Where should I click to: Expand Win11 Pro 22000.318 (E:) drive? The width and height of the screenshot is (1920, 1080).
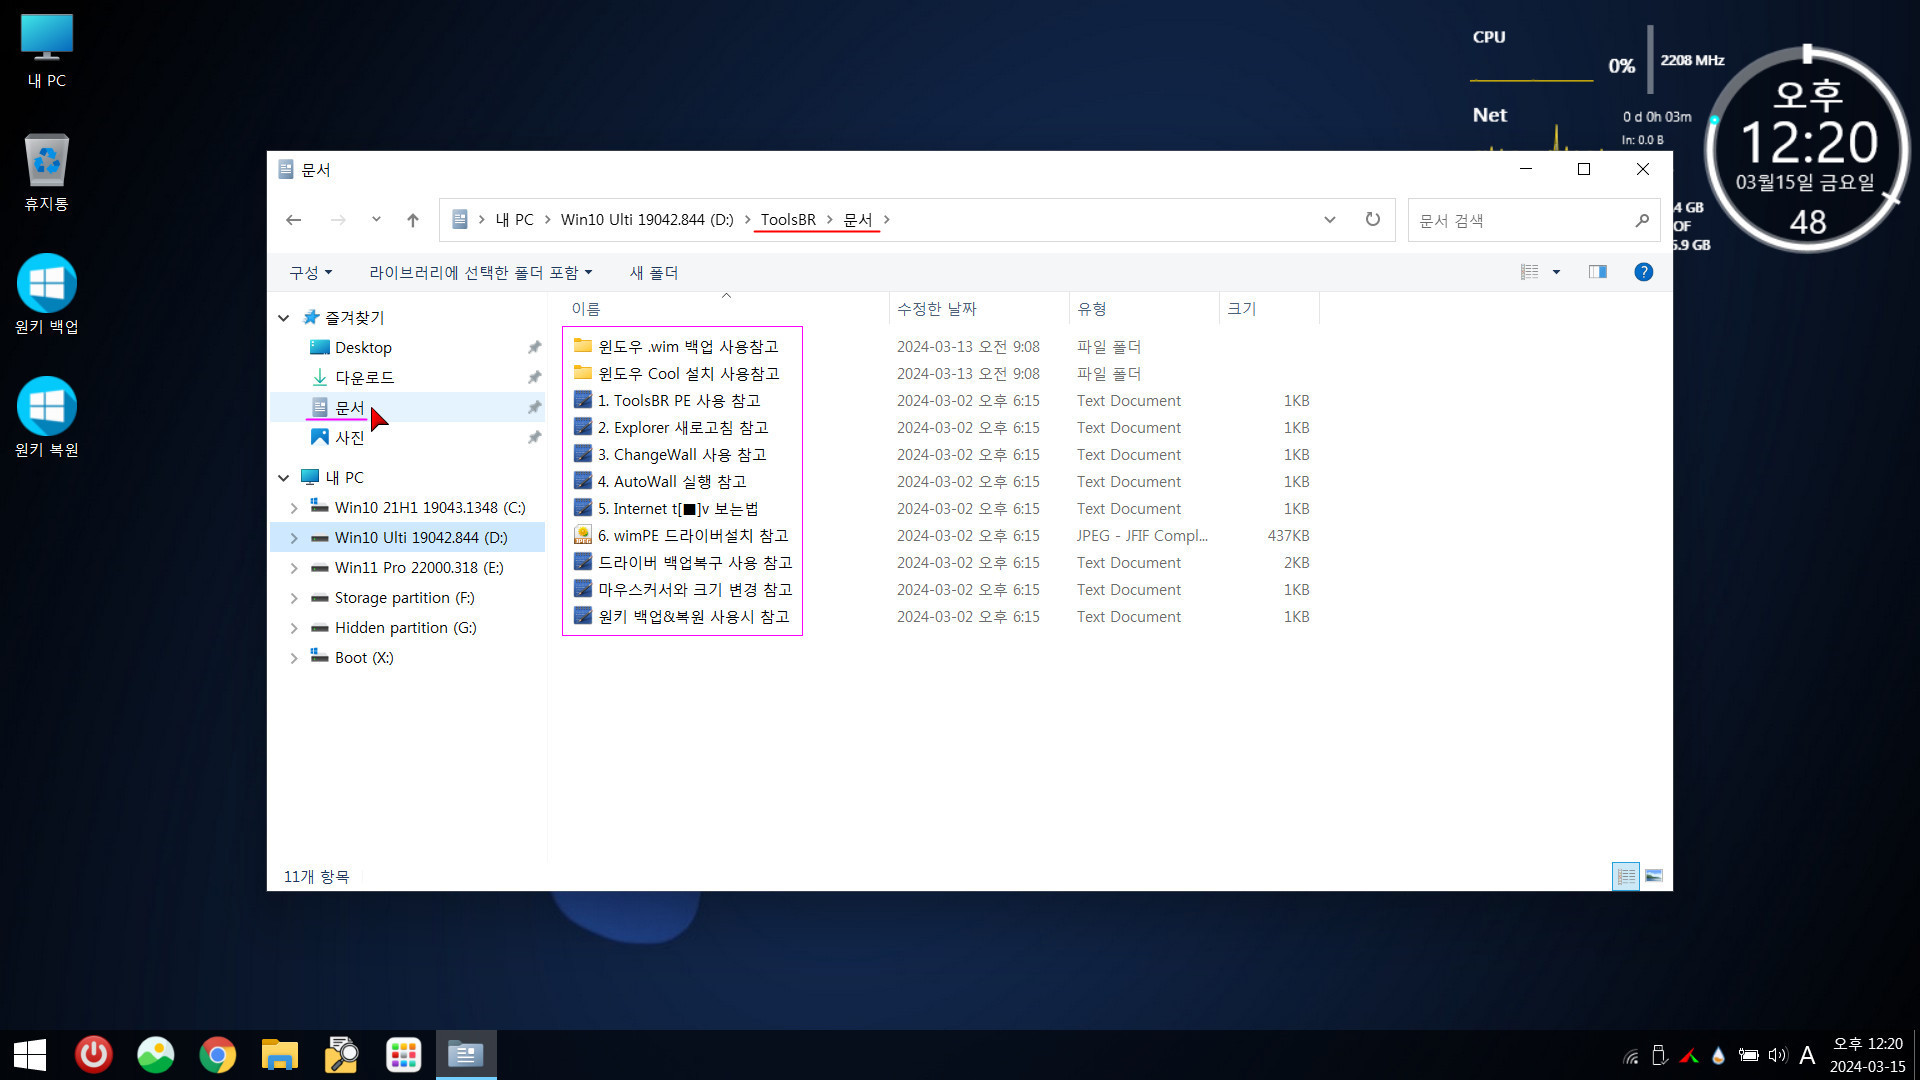(x=294, y=567)
